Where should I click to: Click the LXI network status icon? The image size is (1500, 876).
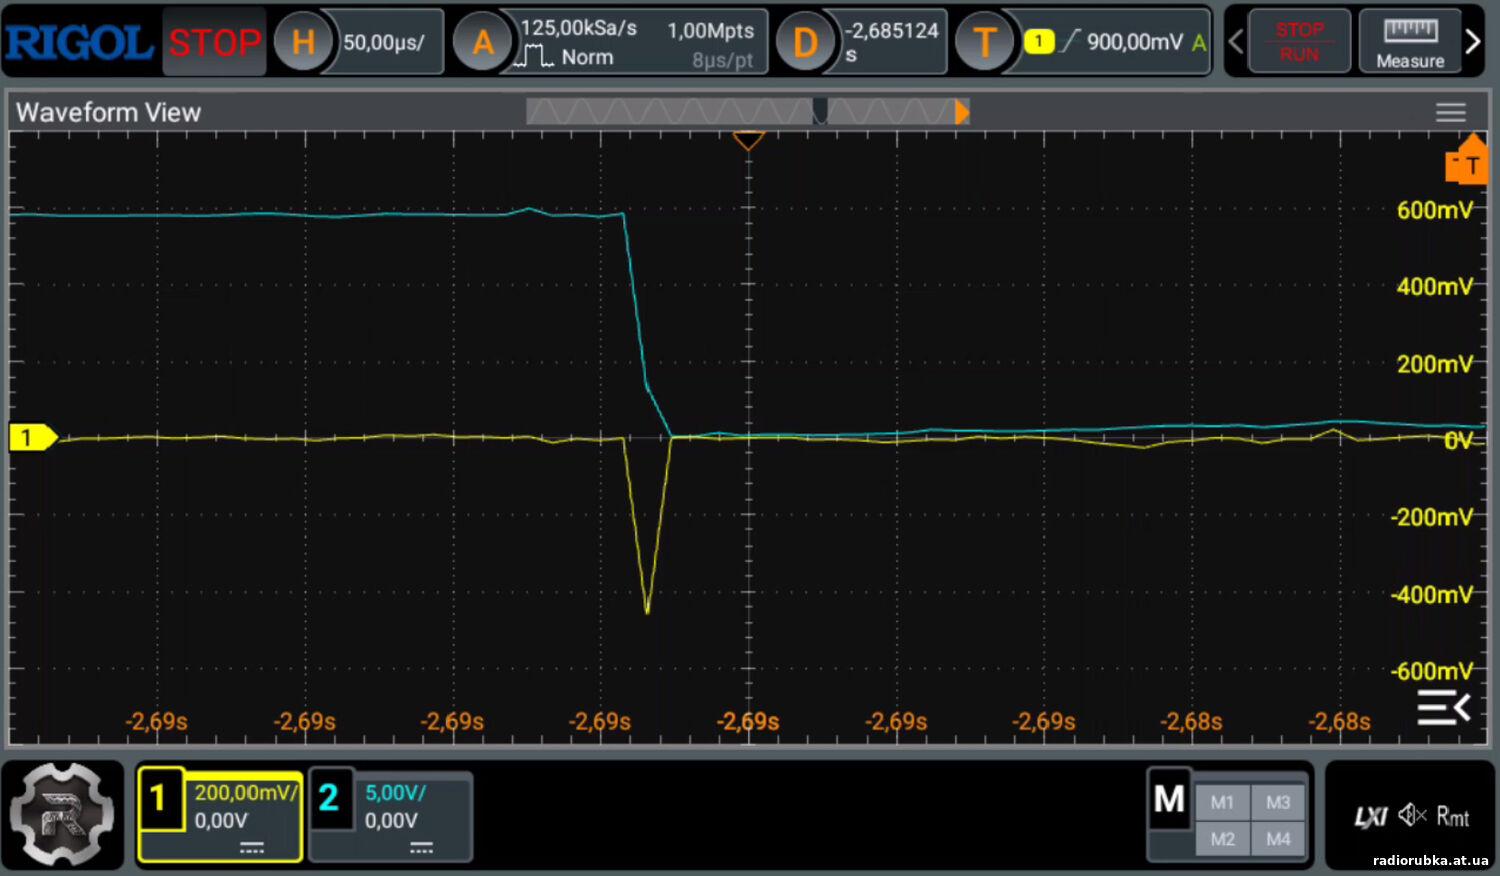click(1370, 817)
